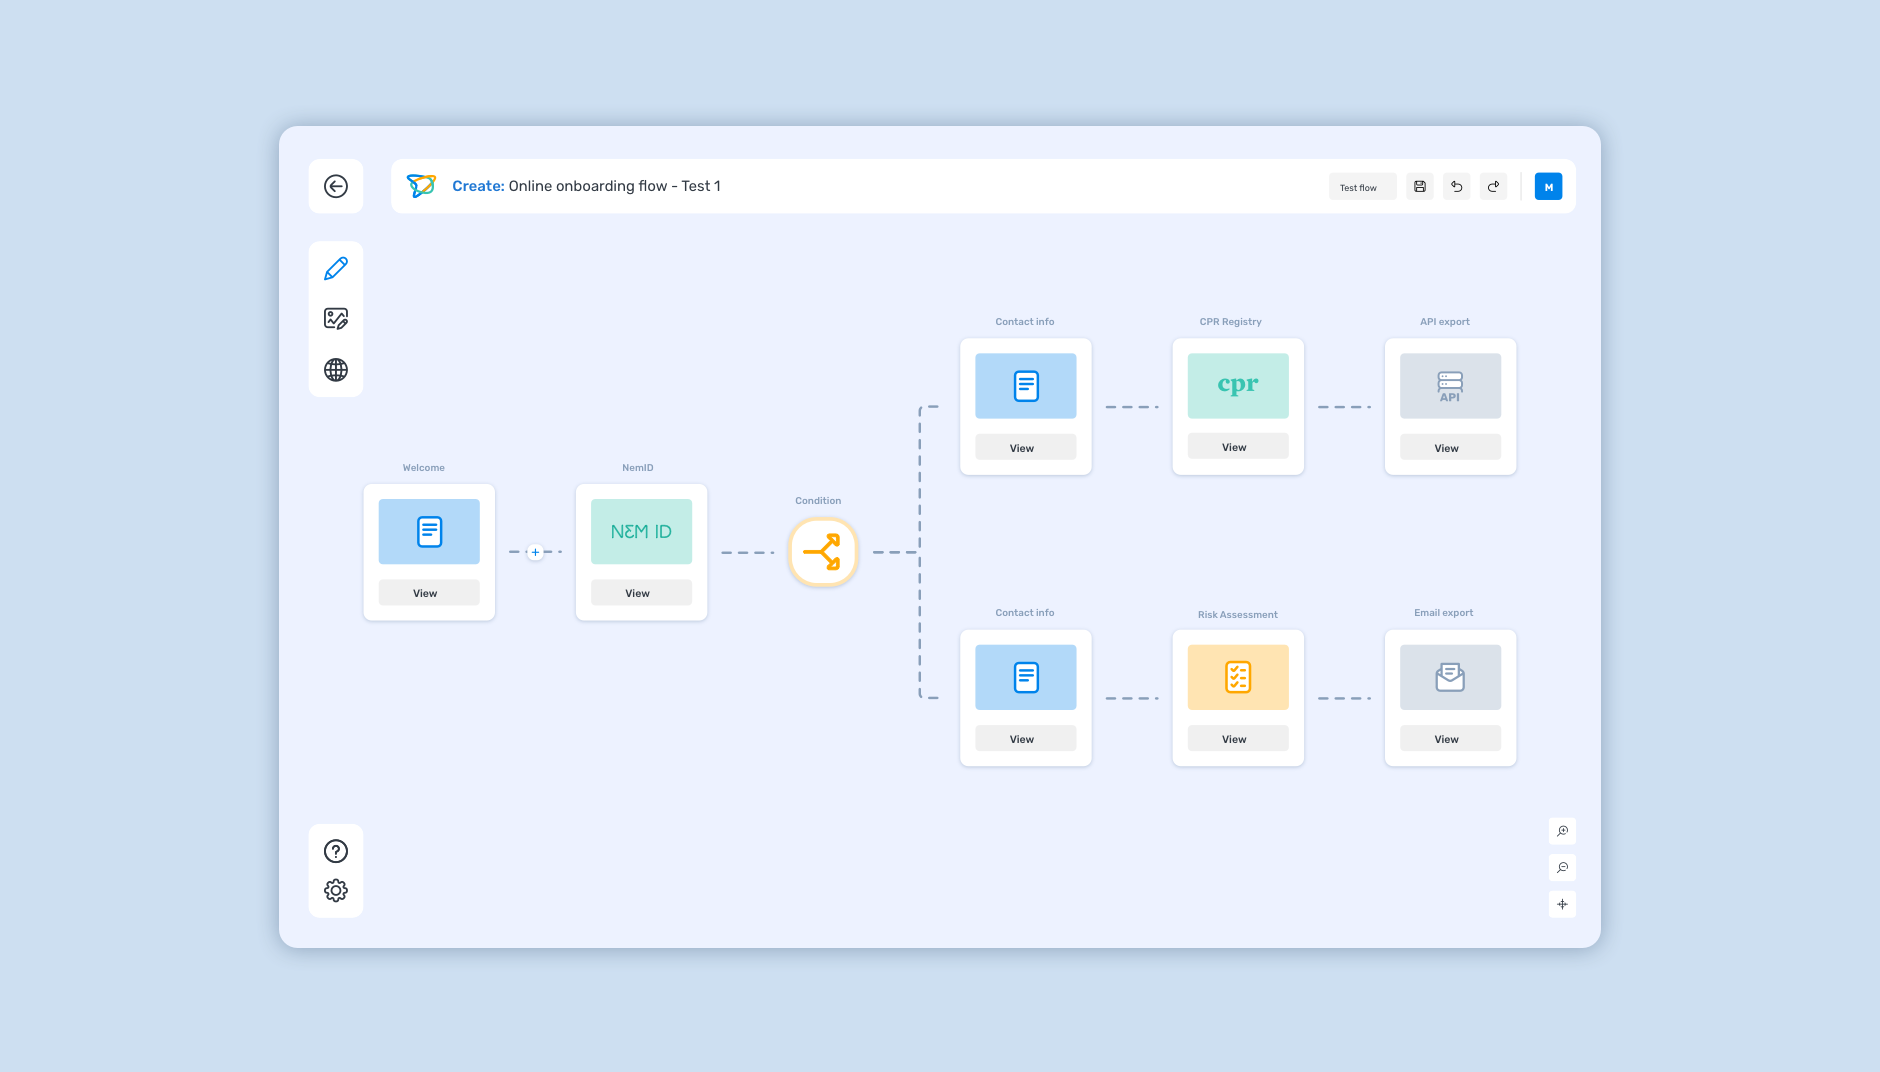Add a step between Welcome and NemID
Viewport: 1880px width, 1072px height.
tap(535, 552)
